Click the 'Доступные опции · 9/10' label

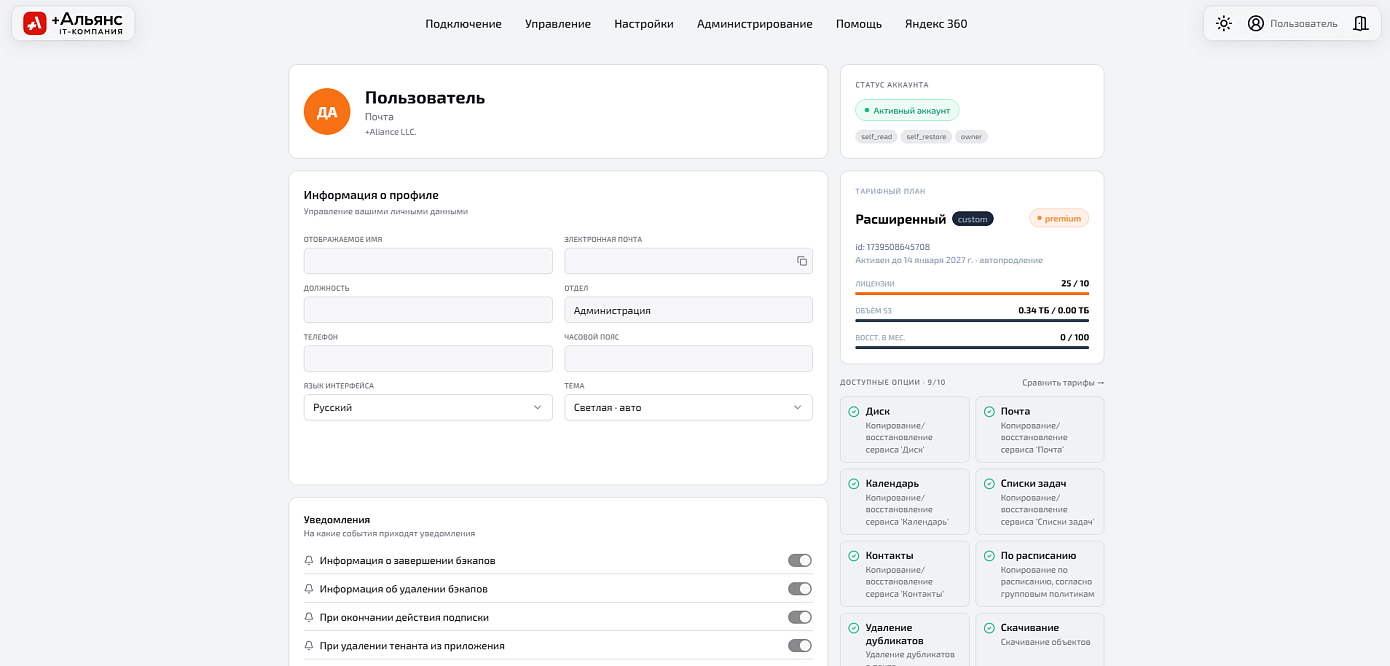[892, 382]
